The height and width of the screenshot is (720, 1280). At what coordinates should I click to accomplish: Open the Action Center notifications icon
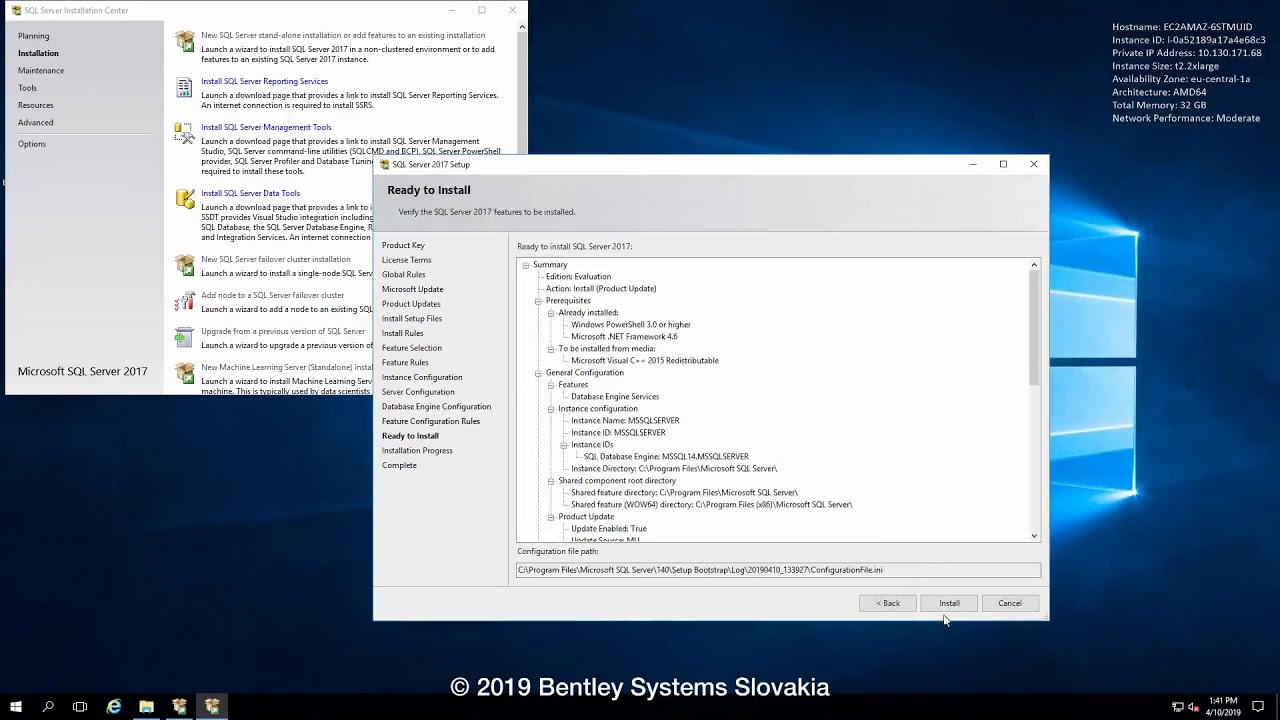click(1258, 707)
